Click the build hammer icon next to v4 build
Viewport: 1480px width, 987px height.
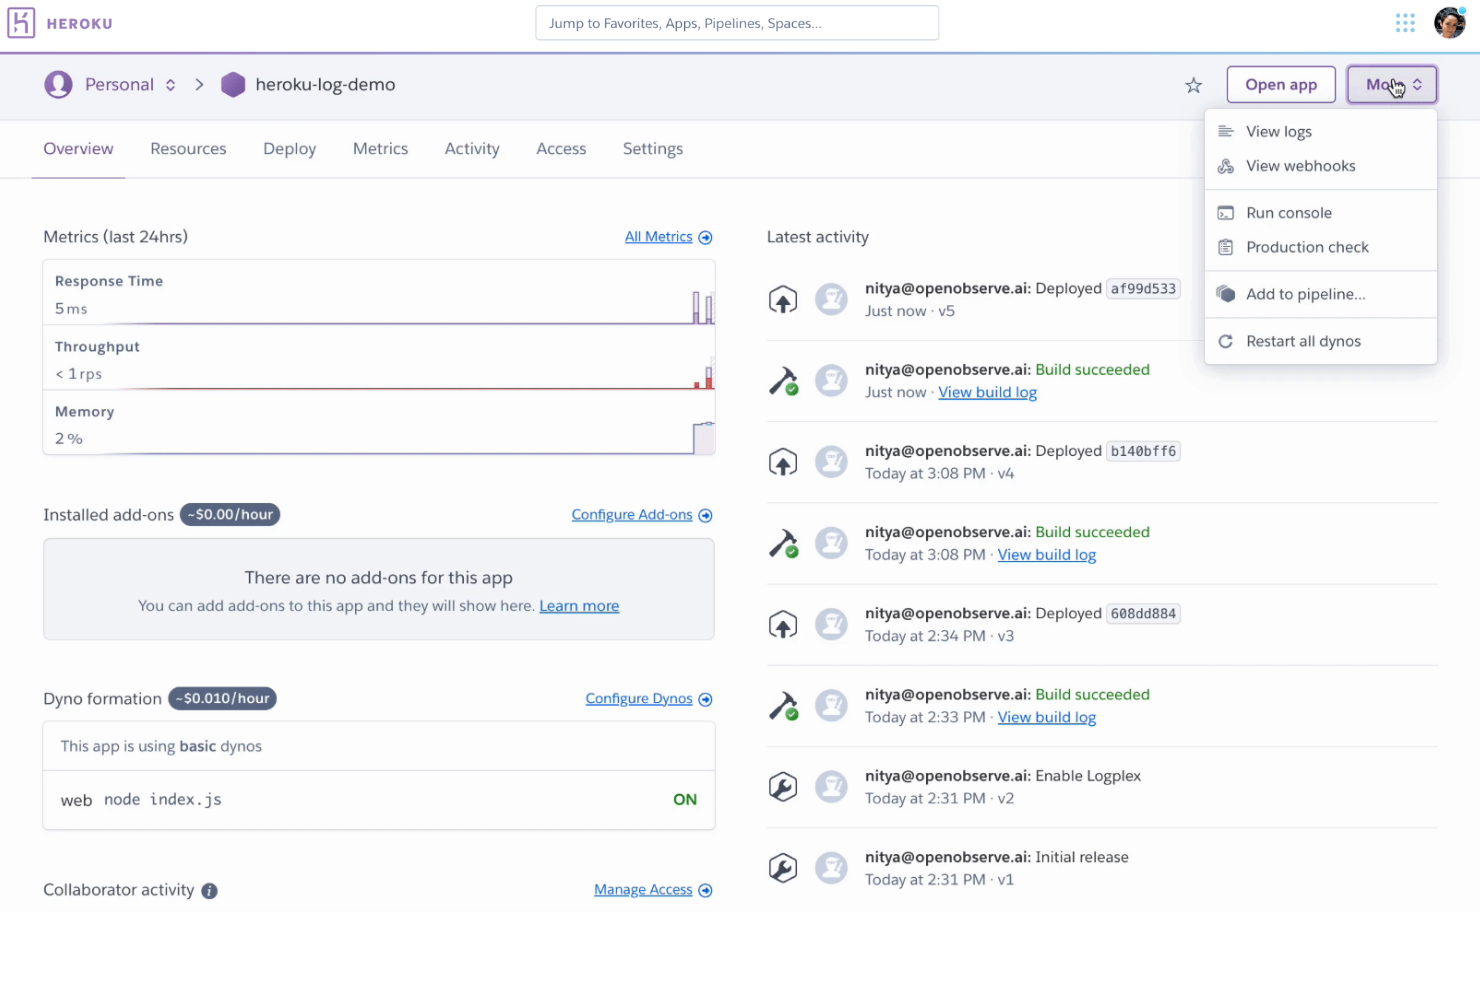(x=783, y=543)
